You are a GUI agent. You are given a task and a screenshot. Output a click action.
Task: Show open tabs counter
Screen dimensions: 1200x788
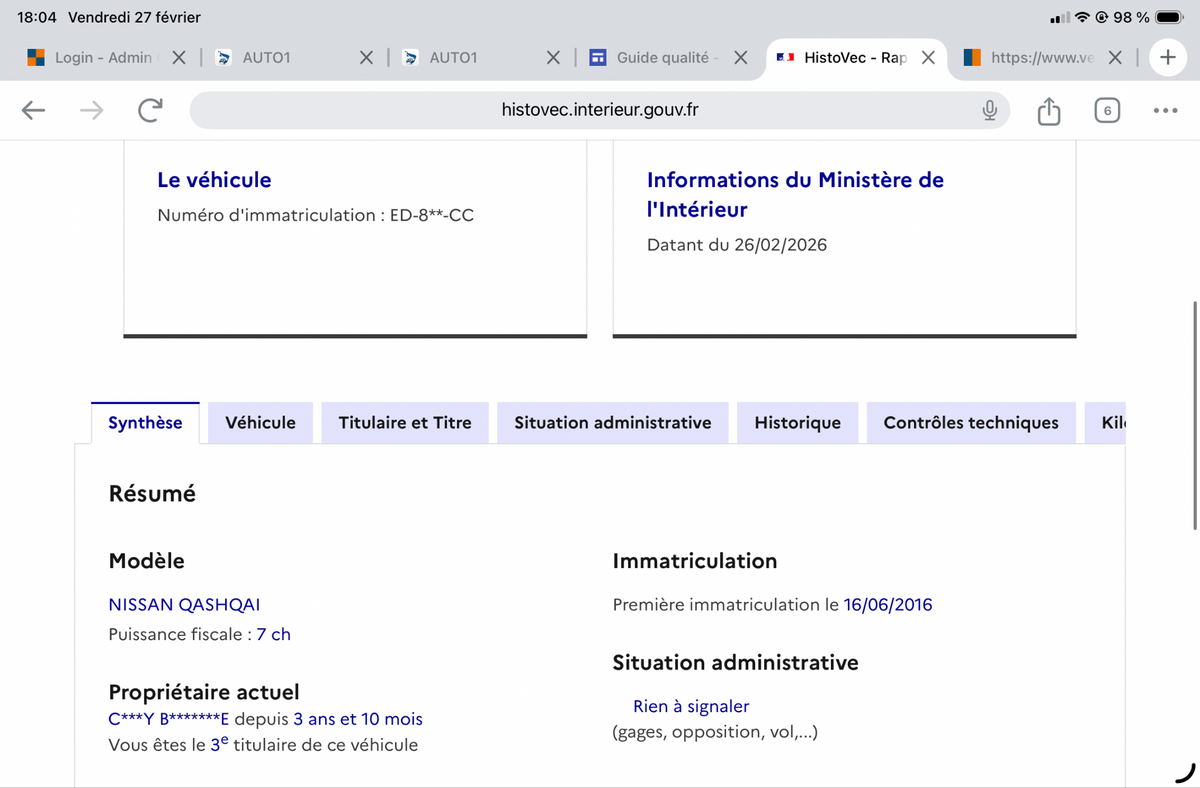click(x=1106, y=111)
